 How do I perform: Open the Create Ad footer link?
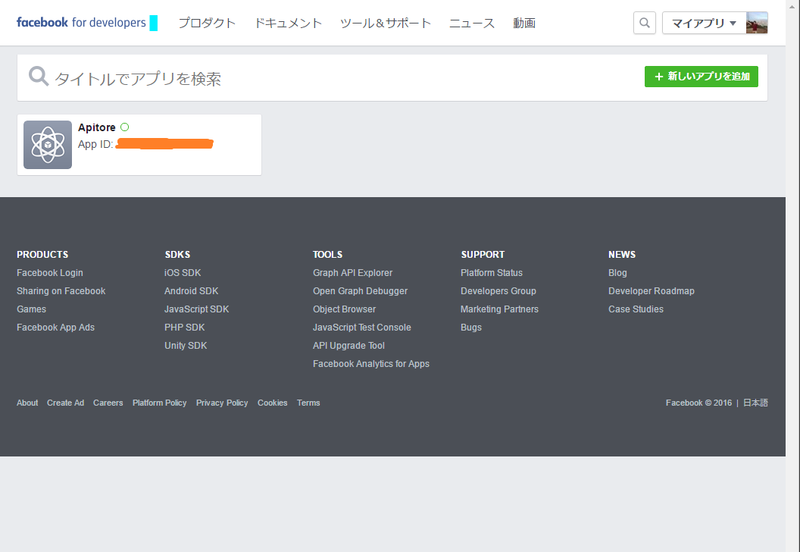(65, 403)
